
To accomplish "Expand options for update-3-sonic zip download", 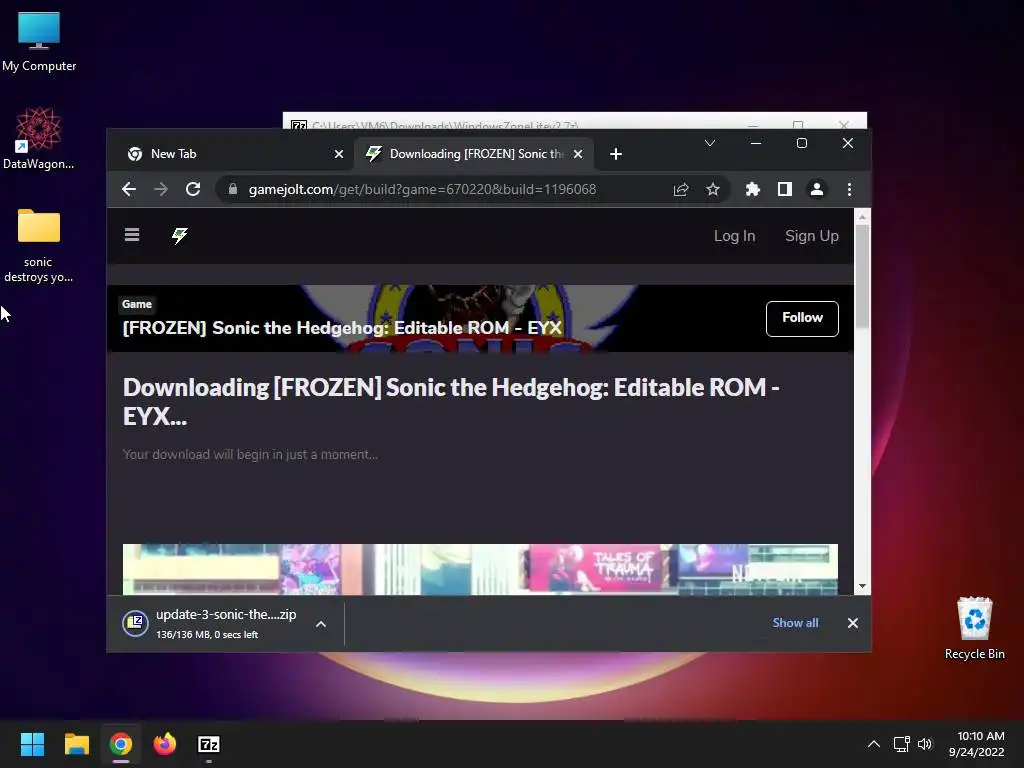I will click(321, 624).
